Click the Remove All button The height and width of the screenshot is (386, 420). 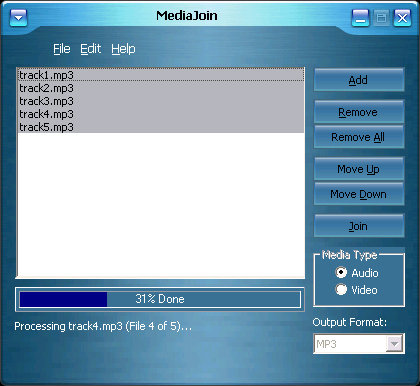[359, 137]
